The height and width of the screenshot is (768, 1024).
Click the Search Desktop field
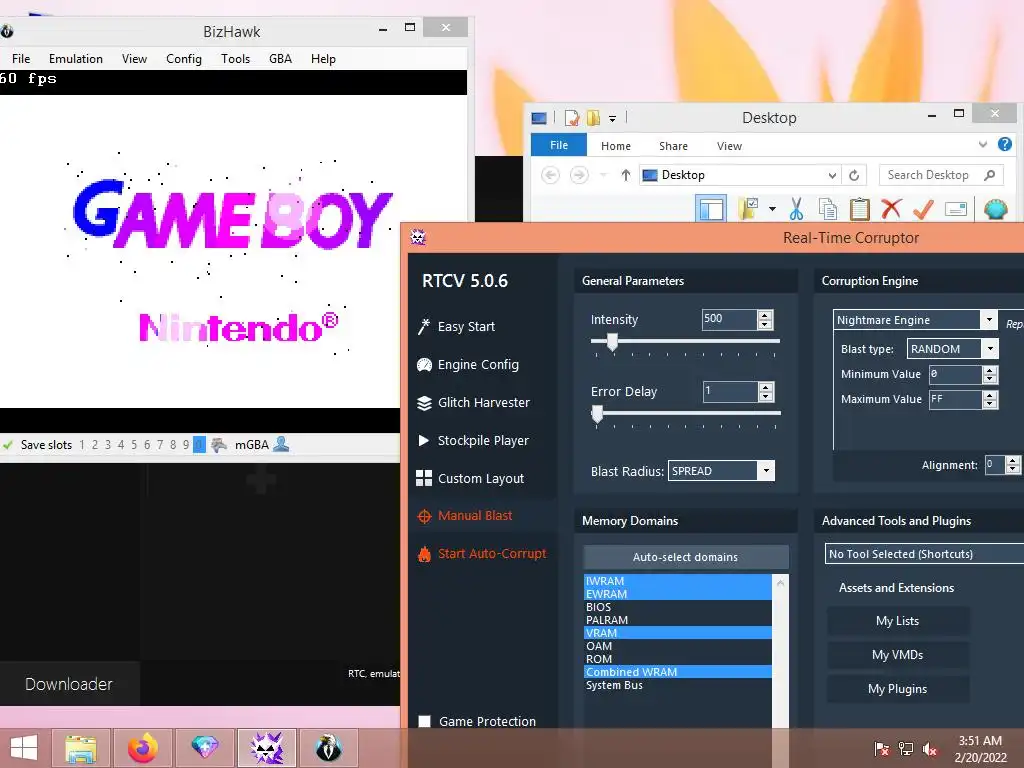pyautogui.click(x=941, y=175)
